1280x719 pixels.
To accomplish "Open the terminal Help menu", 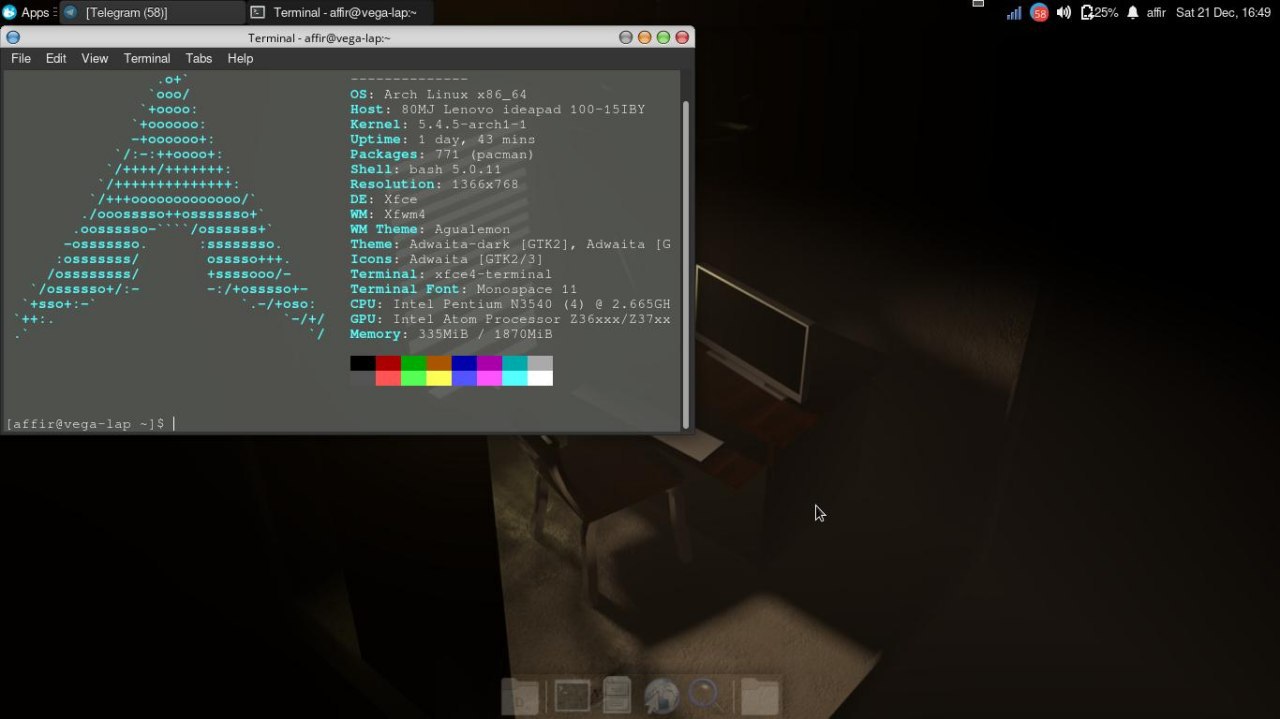I will (240, 58).
